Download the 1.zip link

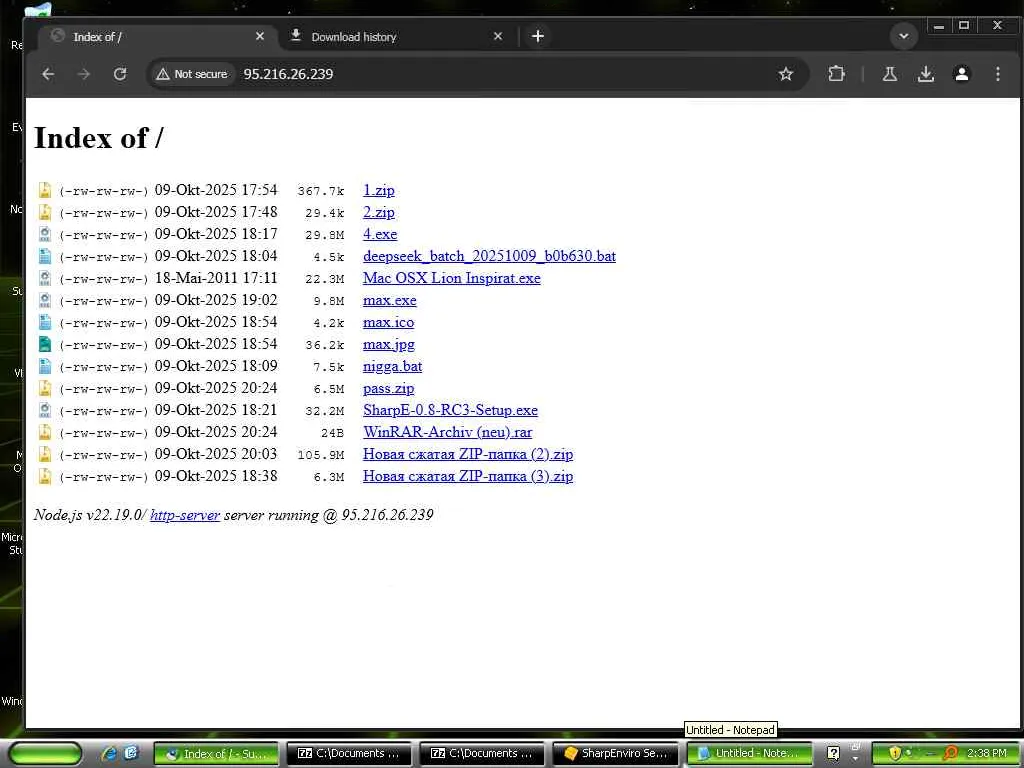[x=379, y=190]
